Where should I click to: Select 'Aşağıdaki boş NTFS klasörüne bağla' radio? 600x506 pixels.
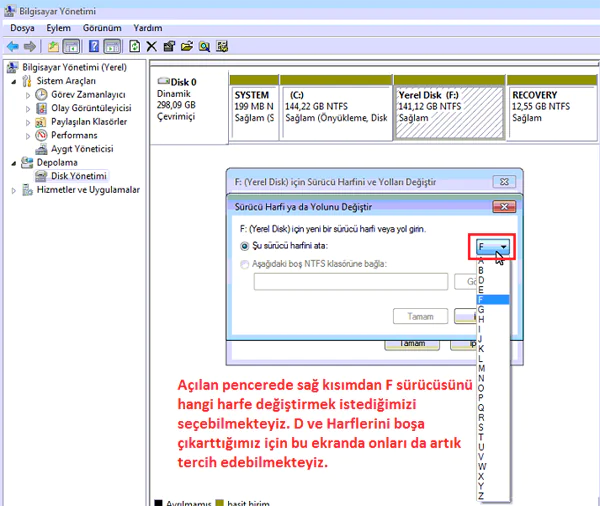(x=245, y=264)
